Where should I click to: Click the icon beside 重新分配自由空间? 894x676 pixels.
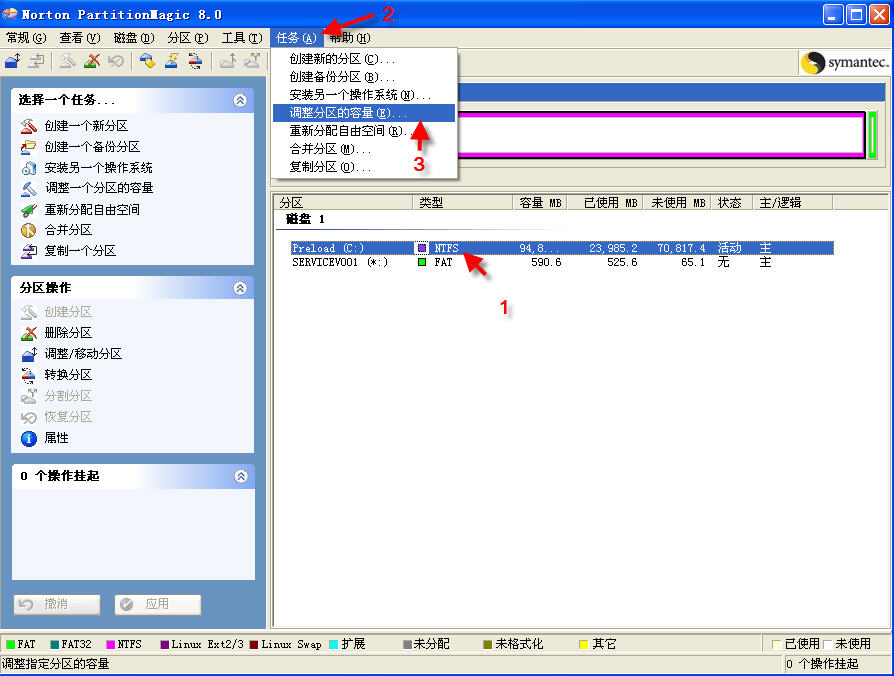tap(29, 210)
